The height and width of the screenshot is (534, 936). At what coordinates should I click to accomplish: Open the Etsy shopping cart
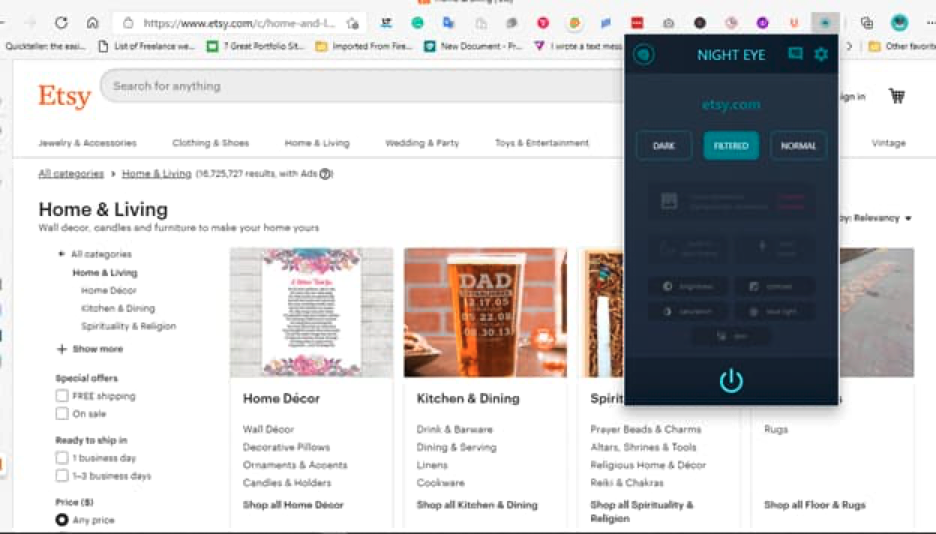(897, 96)
